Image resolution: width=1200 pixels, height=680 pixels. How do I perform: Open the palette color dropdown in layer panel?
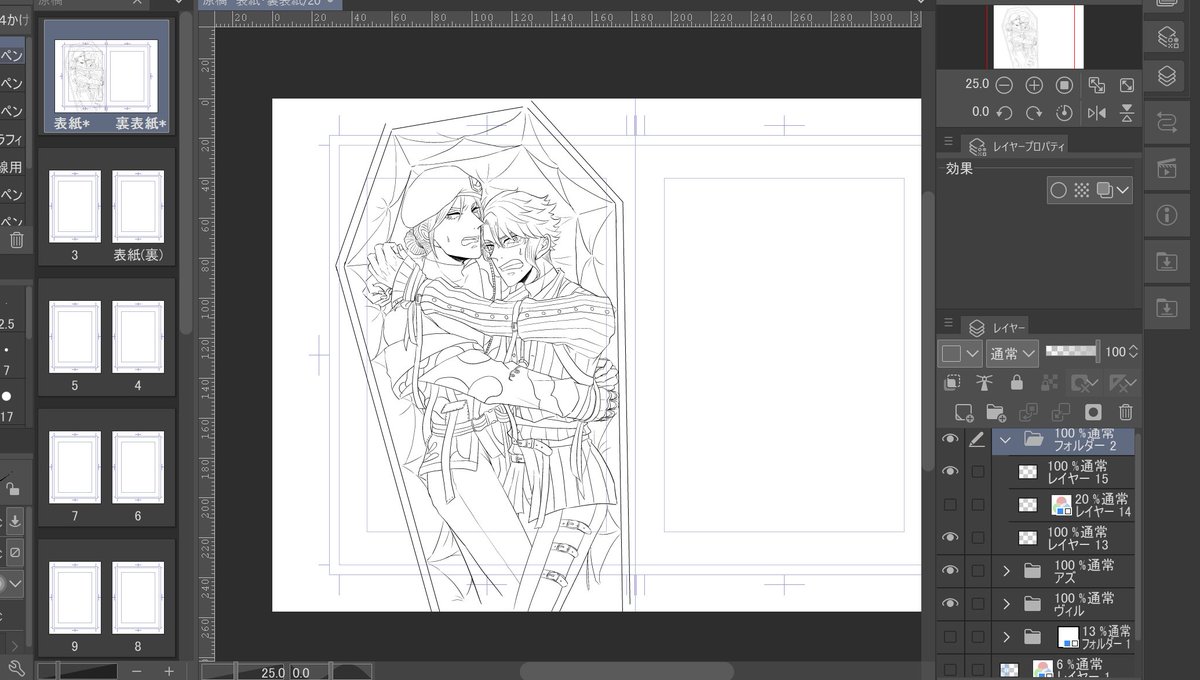[959, 353]
